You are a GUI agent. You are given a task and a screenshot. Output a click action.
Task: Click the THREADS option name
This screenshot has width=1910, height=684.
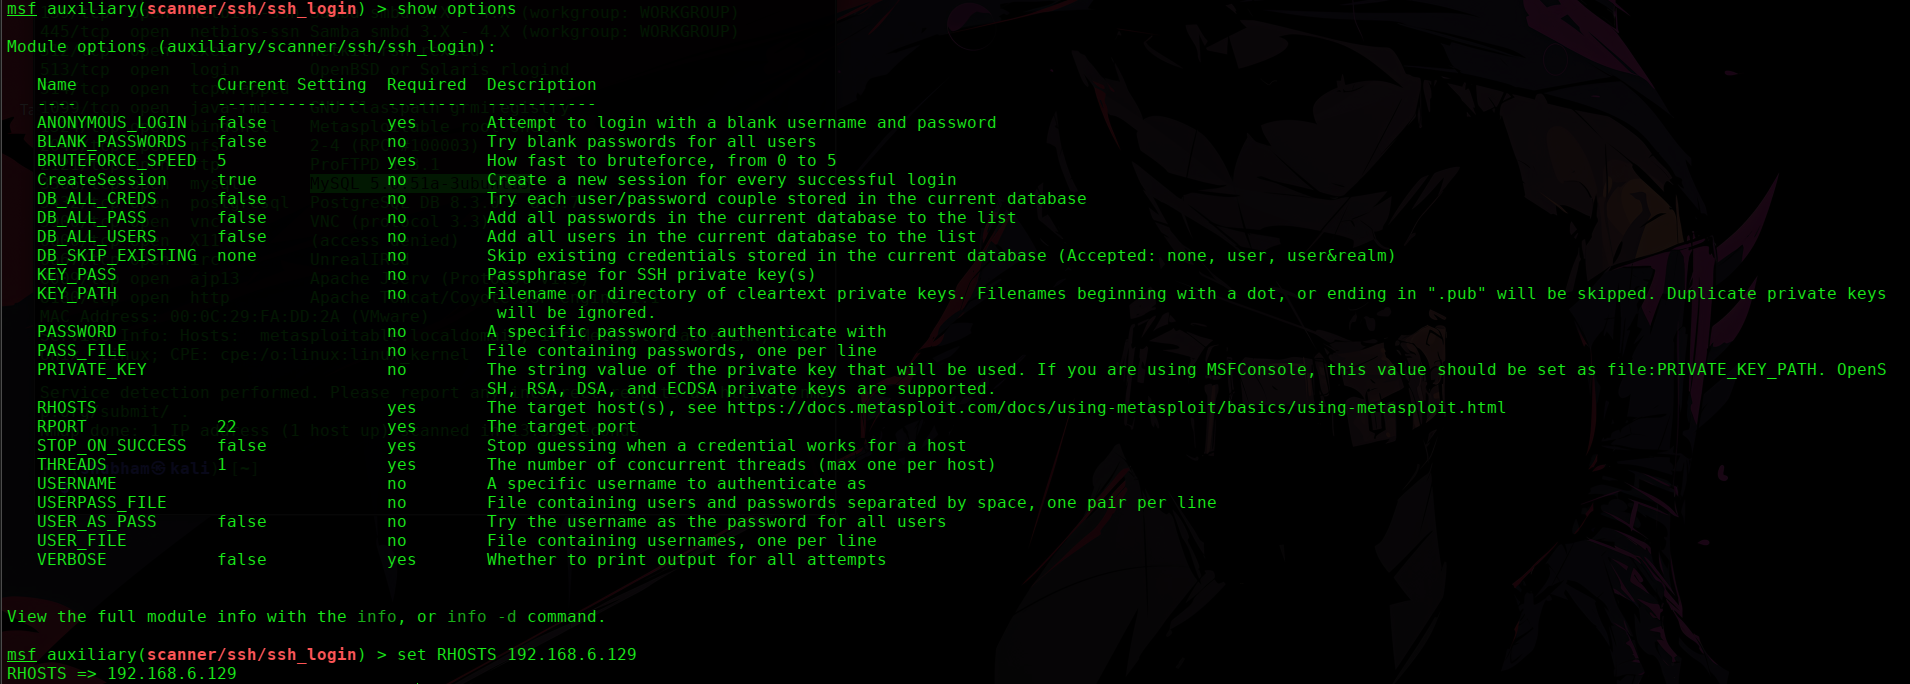pyautogui.click(x=71, y=465)
